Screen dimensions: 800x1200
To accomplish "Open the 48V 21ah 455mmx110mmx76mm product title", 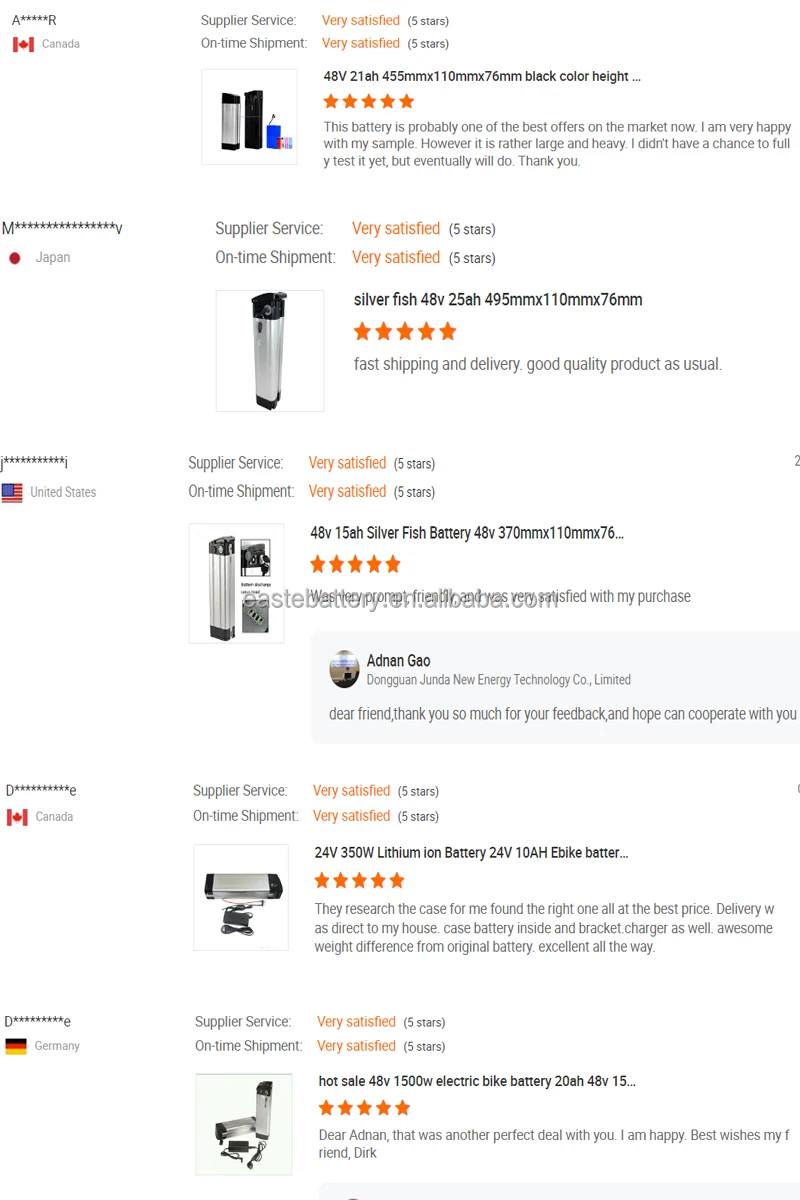I will pos(482,76).
